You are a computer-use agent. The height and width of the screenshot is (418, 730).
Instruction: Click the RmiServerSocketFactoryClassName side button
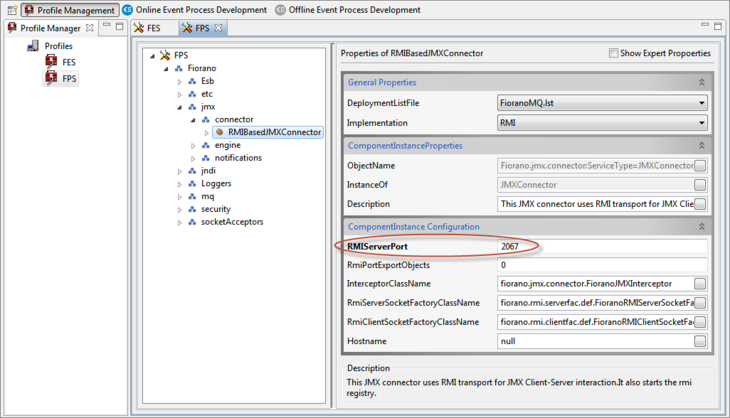(700, 303)
